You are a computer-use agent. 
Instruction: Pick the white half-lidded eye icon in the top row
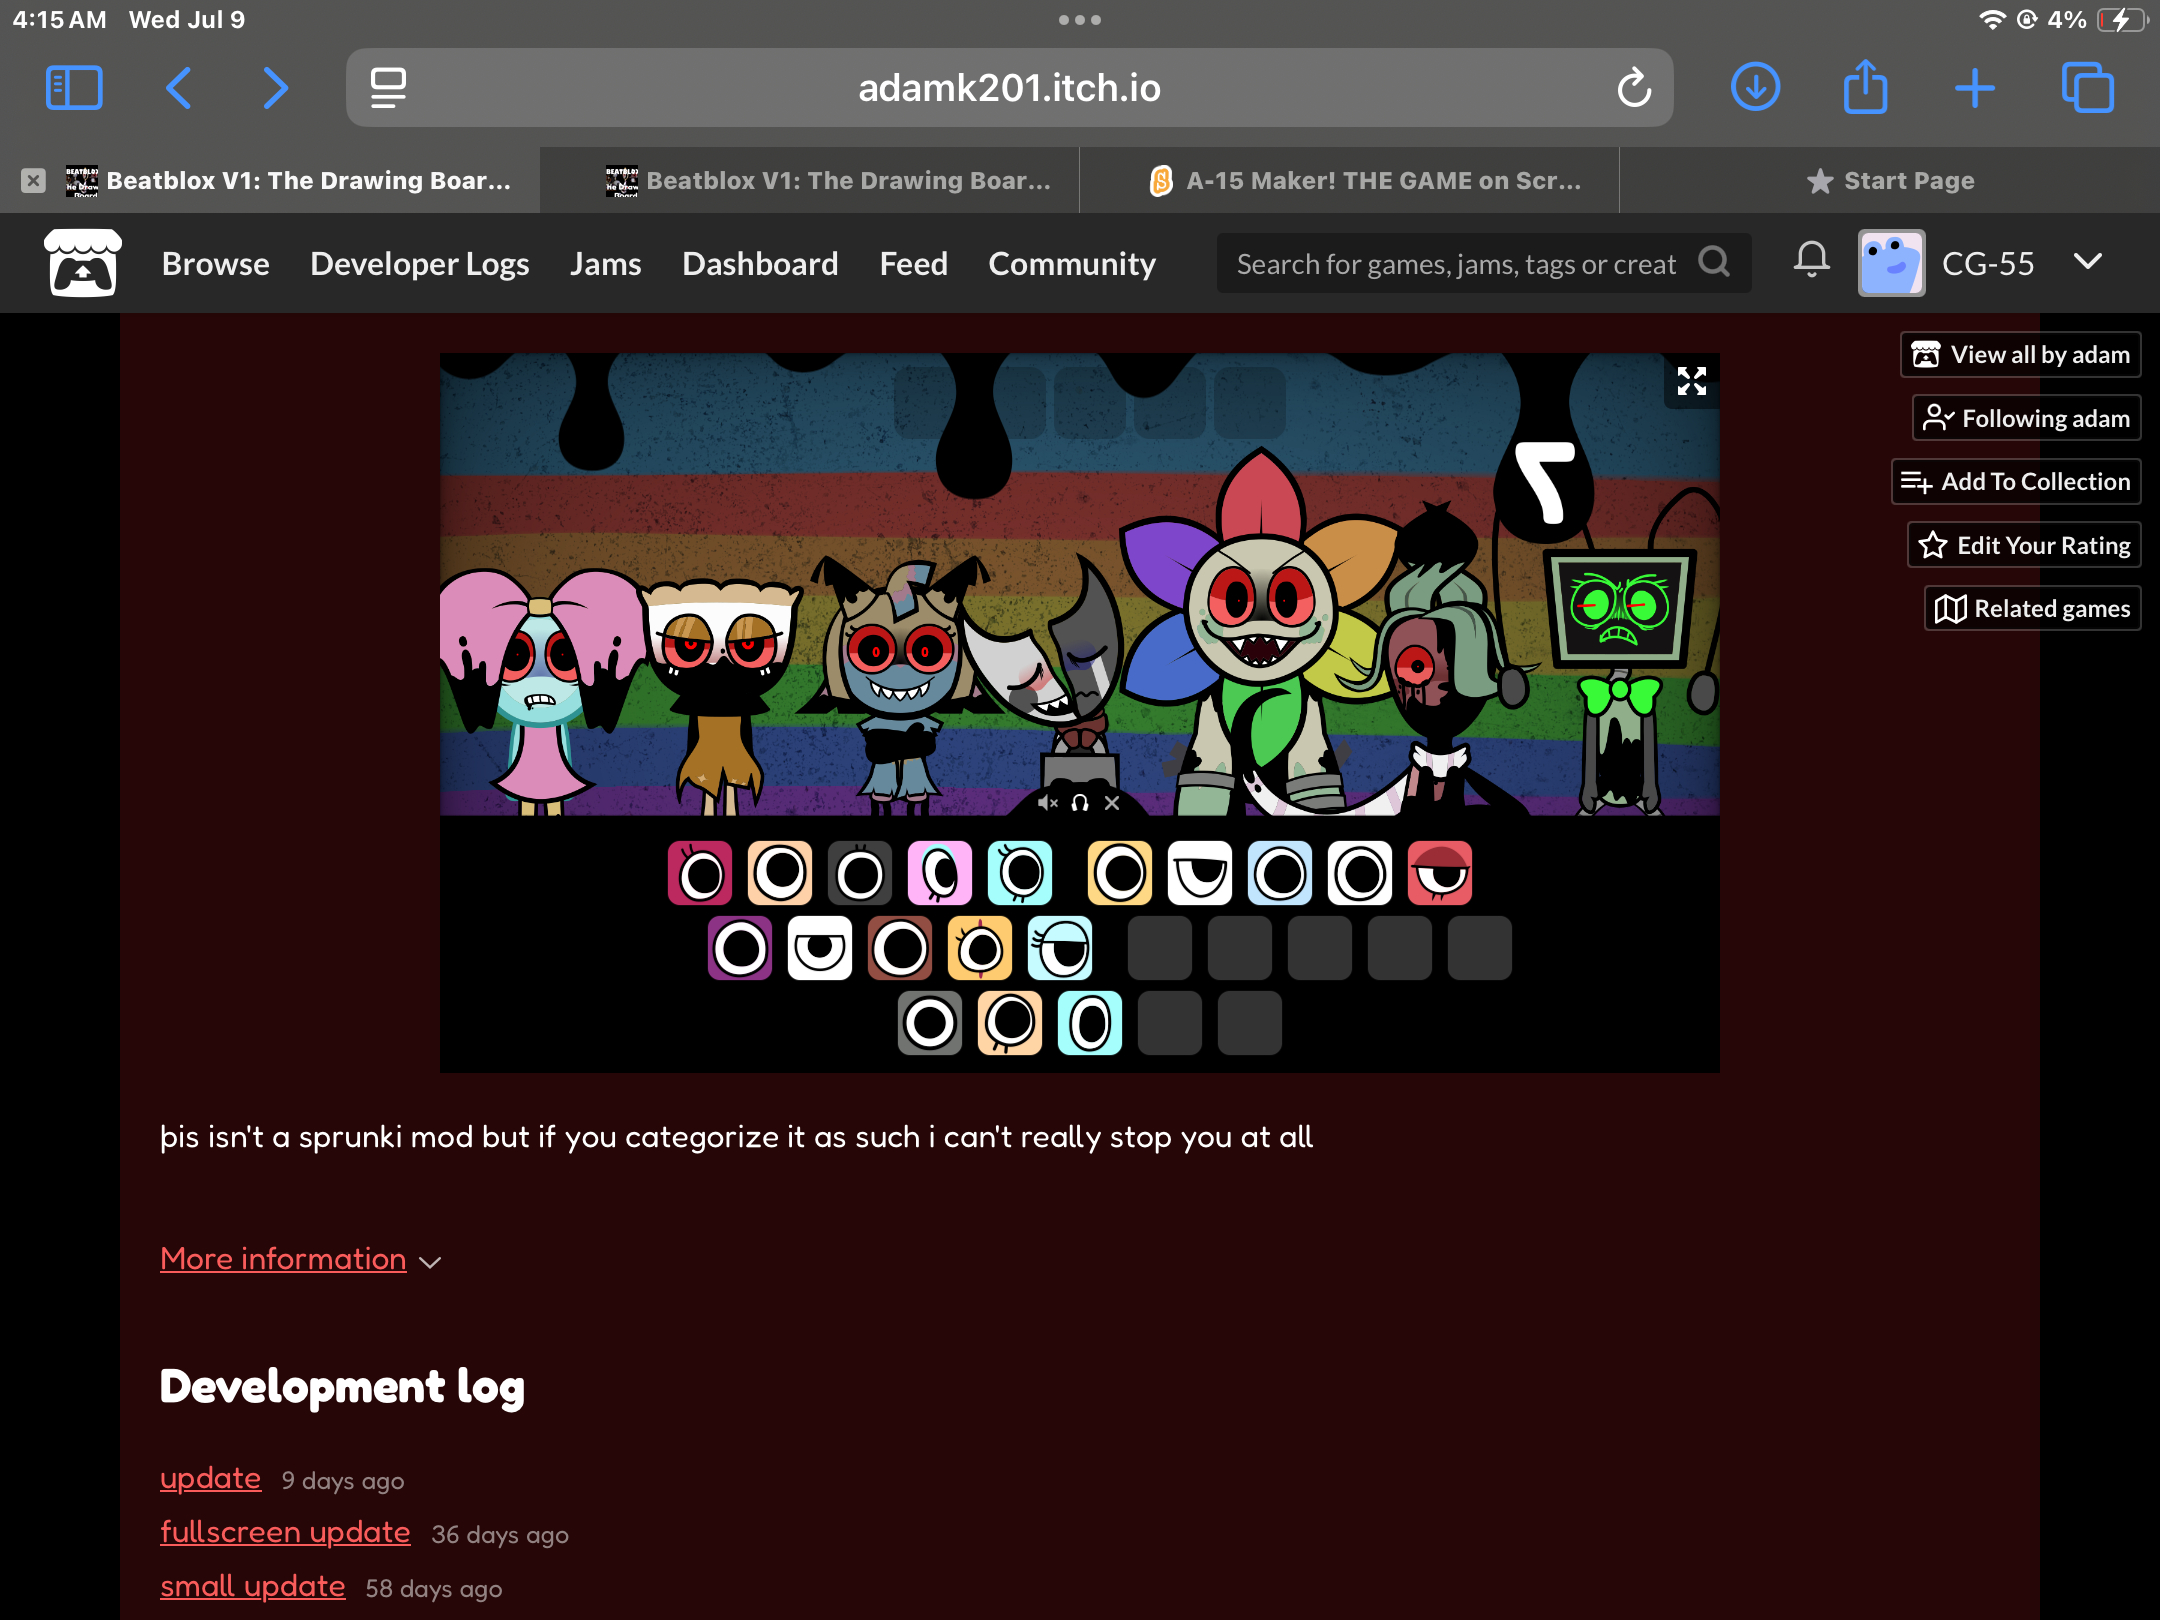tap(1200, 873)
